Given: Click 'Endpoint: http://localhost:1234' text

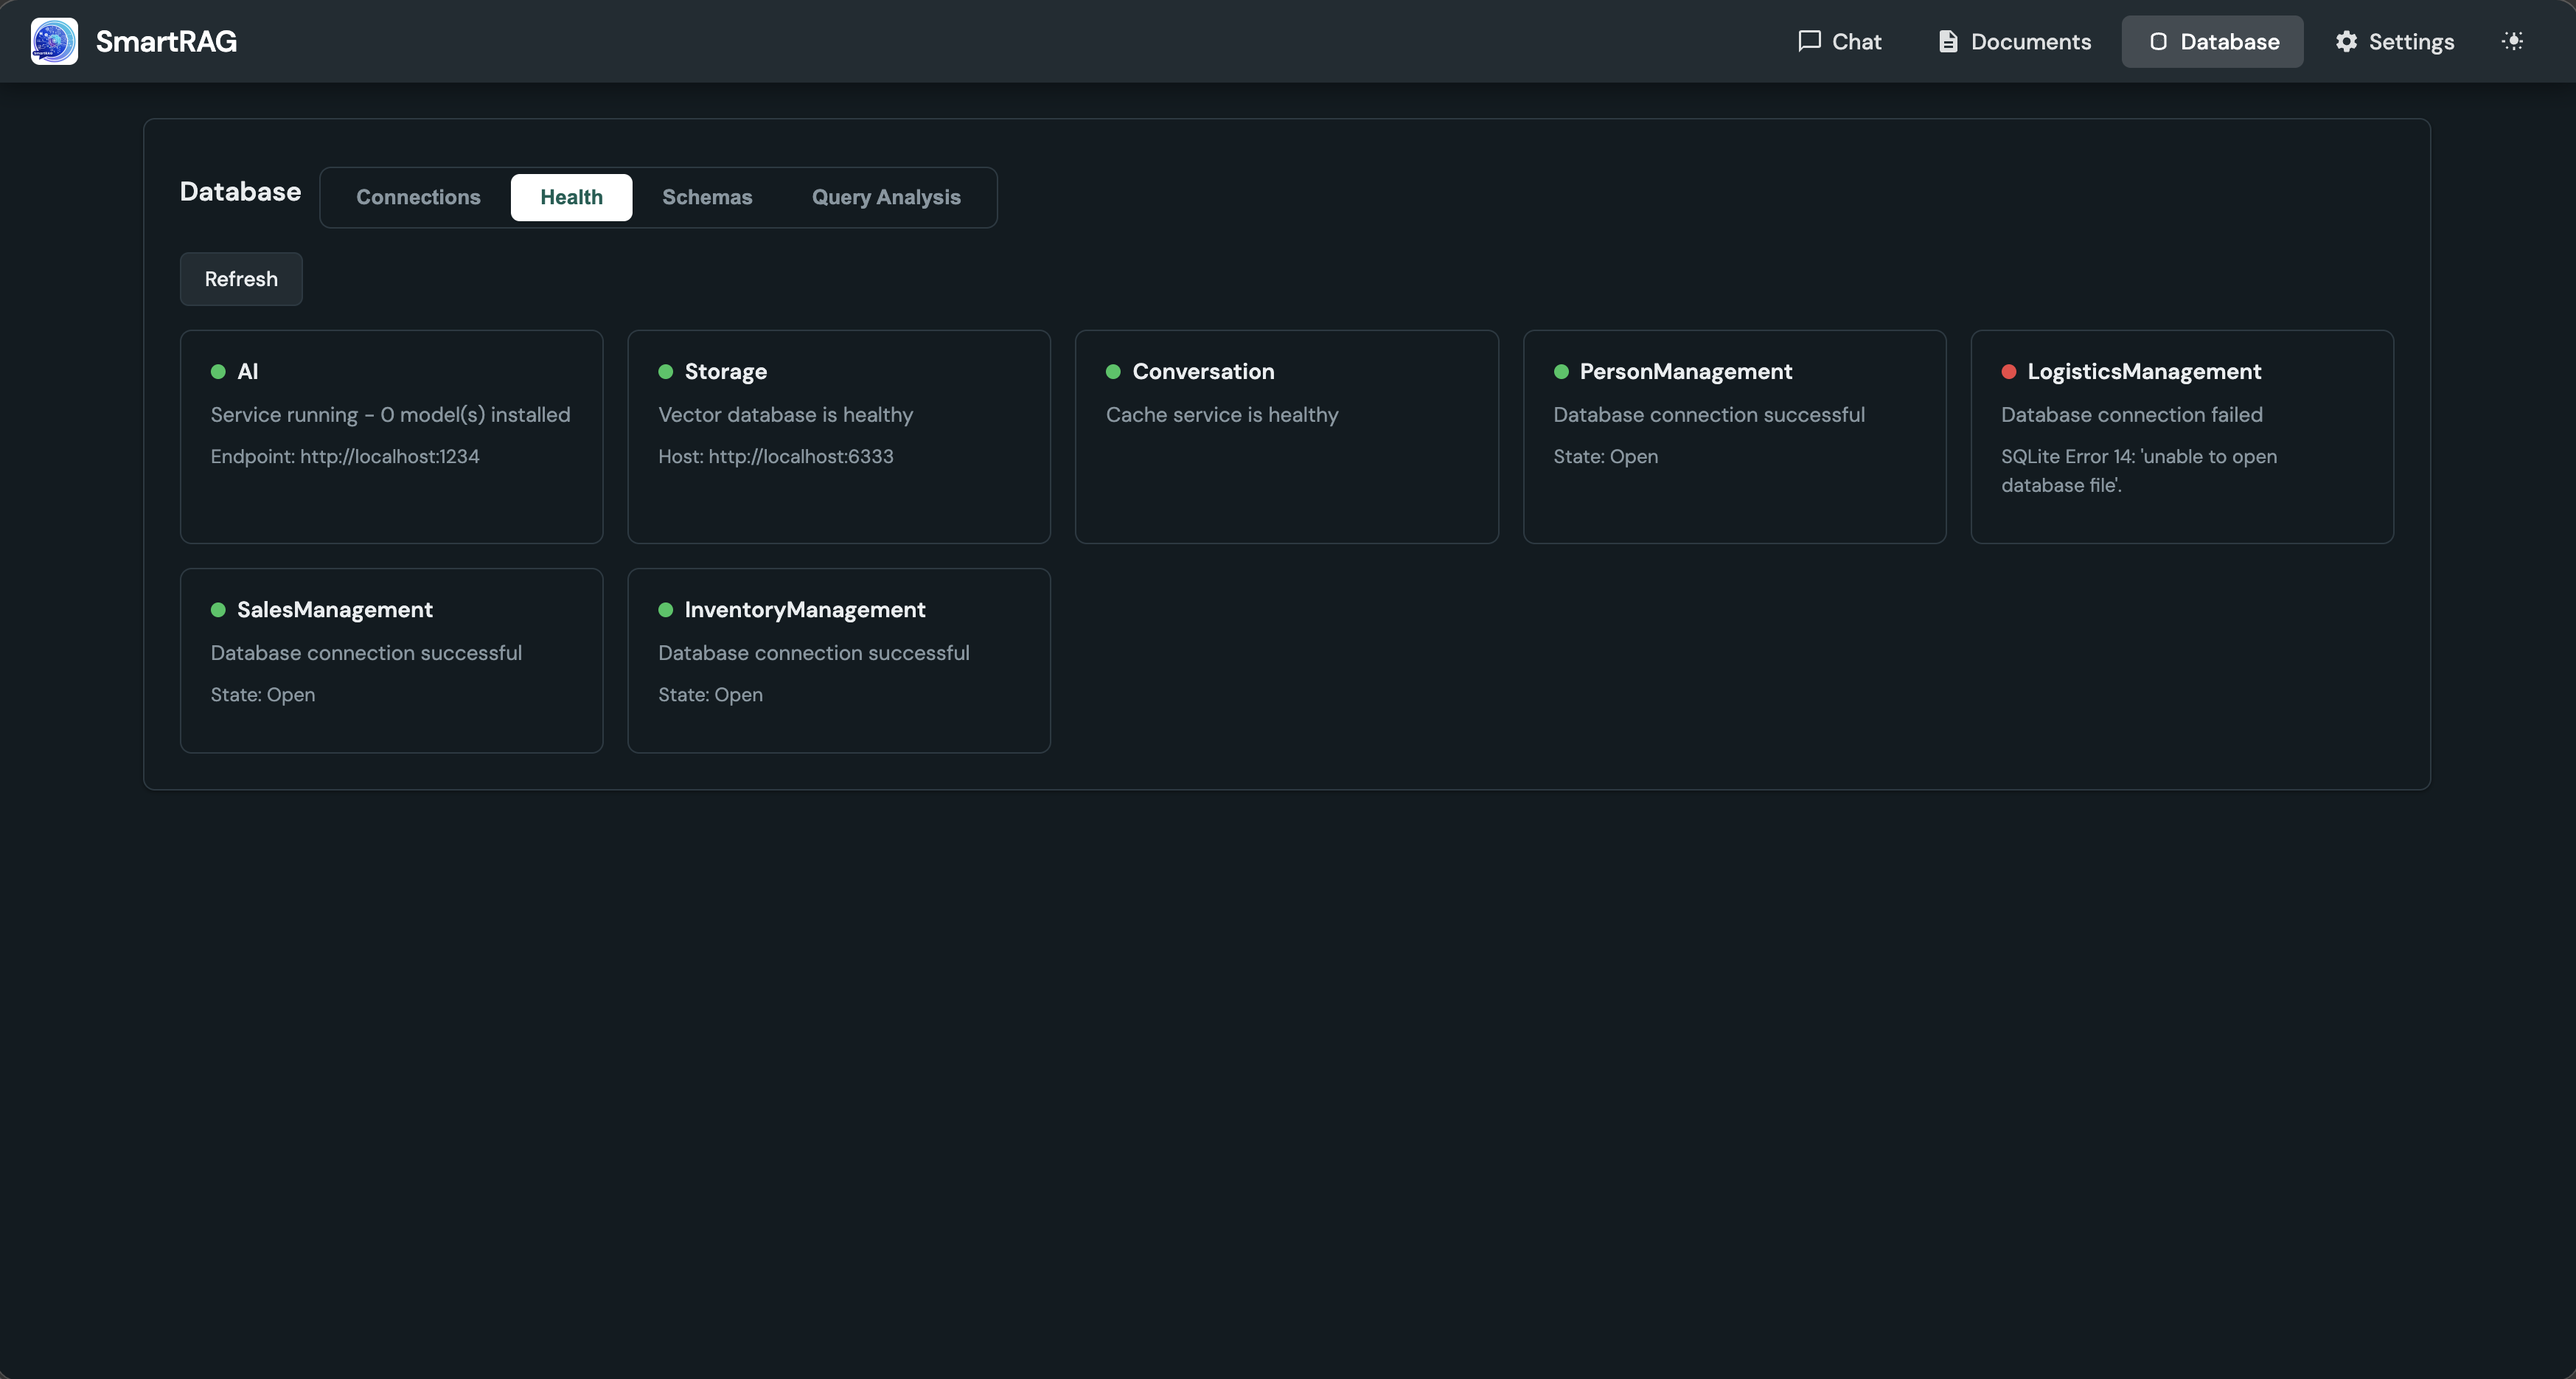Looking at the screenshot, I should pos(345,457).
